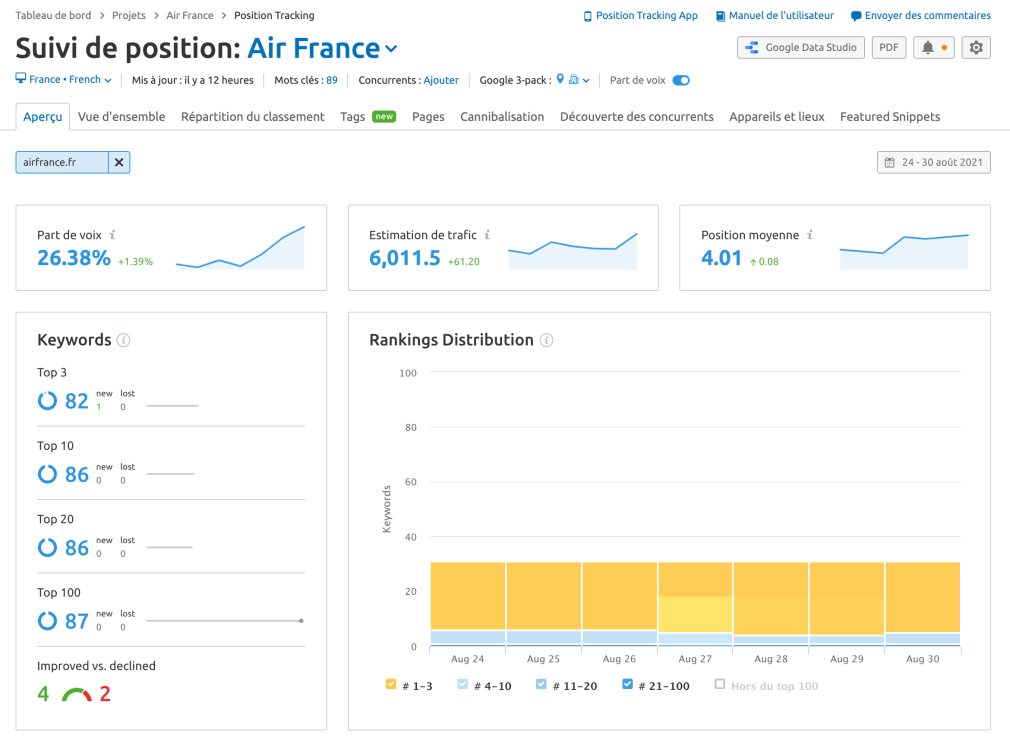Export report with PDF button
Image resolution: width=1010 pixels, height=740 pixels.
tap(889, 48)
